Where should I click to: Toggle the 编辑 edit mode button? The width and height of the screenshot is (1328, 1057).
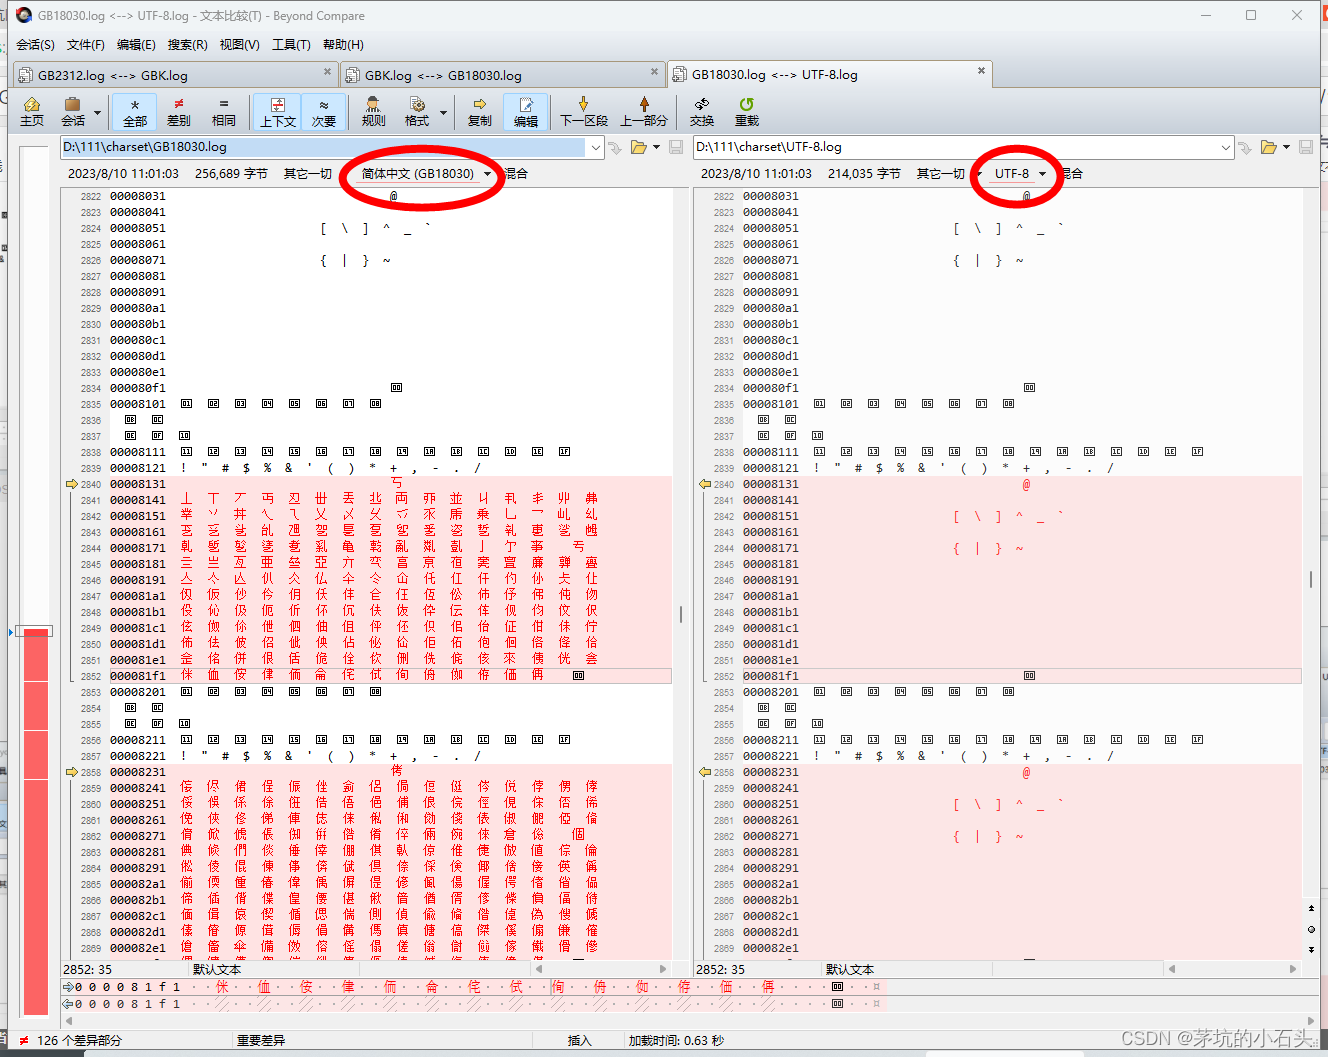coord(526,111)
